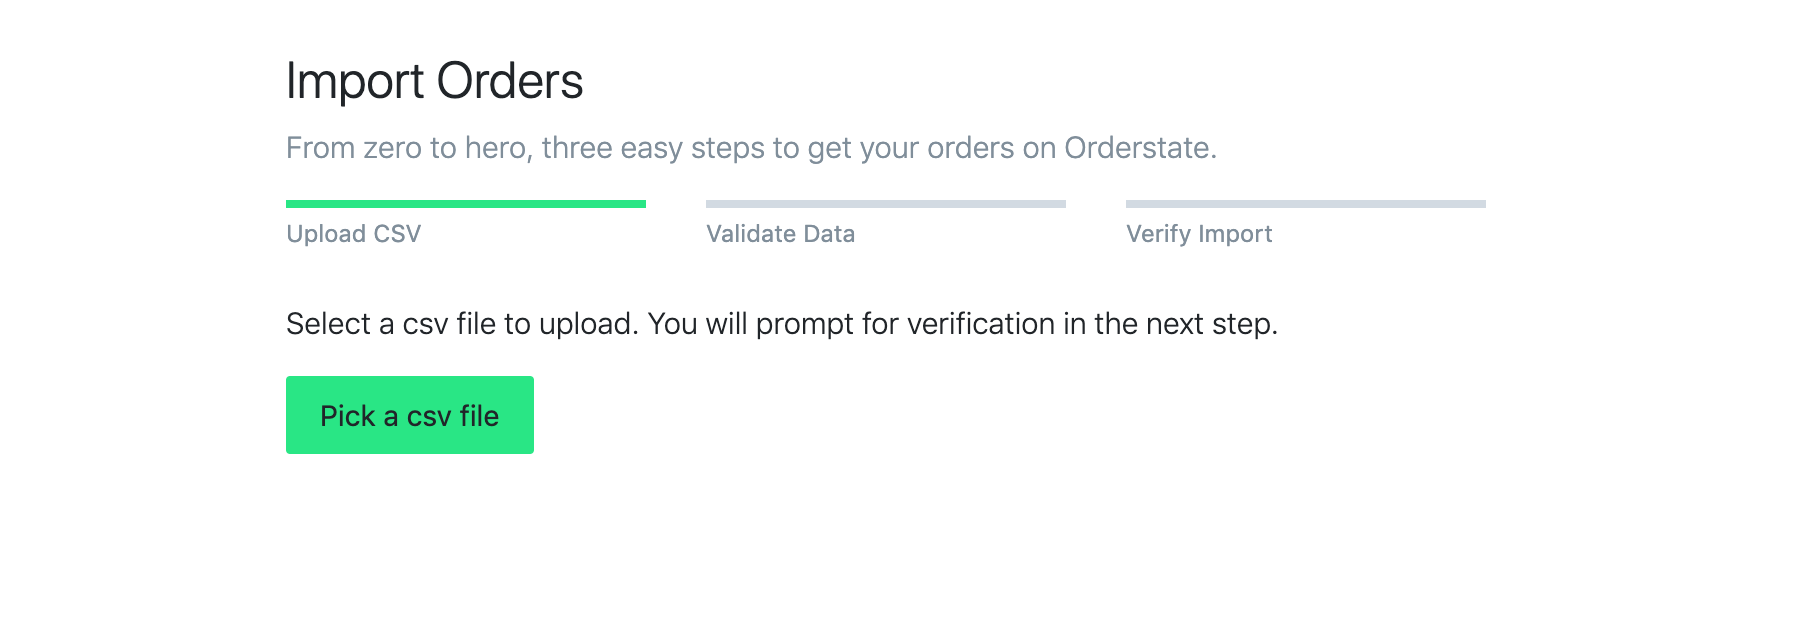Click the word Import in the page heading
Screen dimensions: 1816x634
click(355, 82)
